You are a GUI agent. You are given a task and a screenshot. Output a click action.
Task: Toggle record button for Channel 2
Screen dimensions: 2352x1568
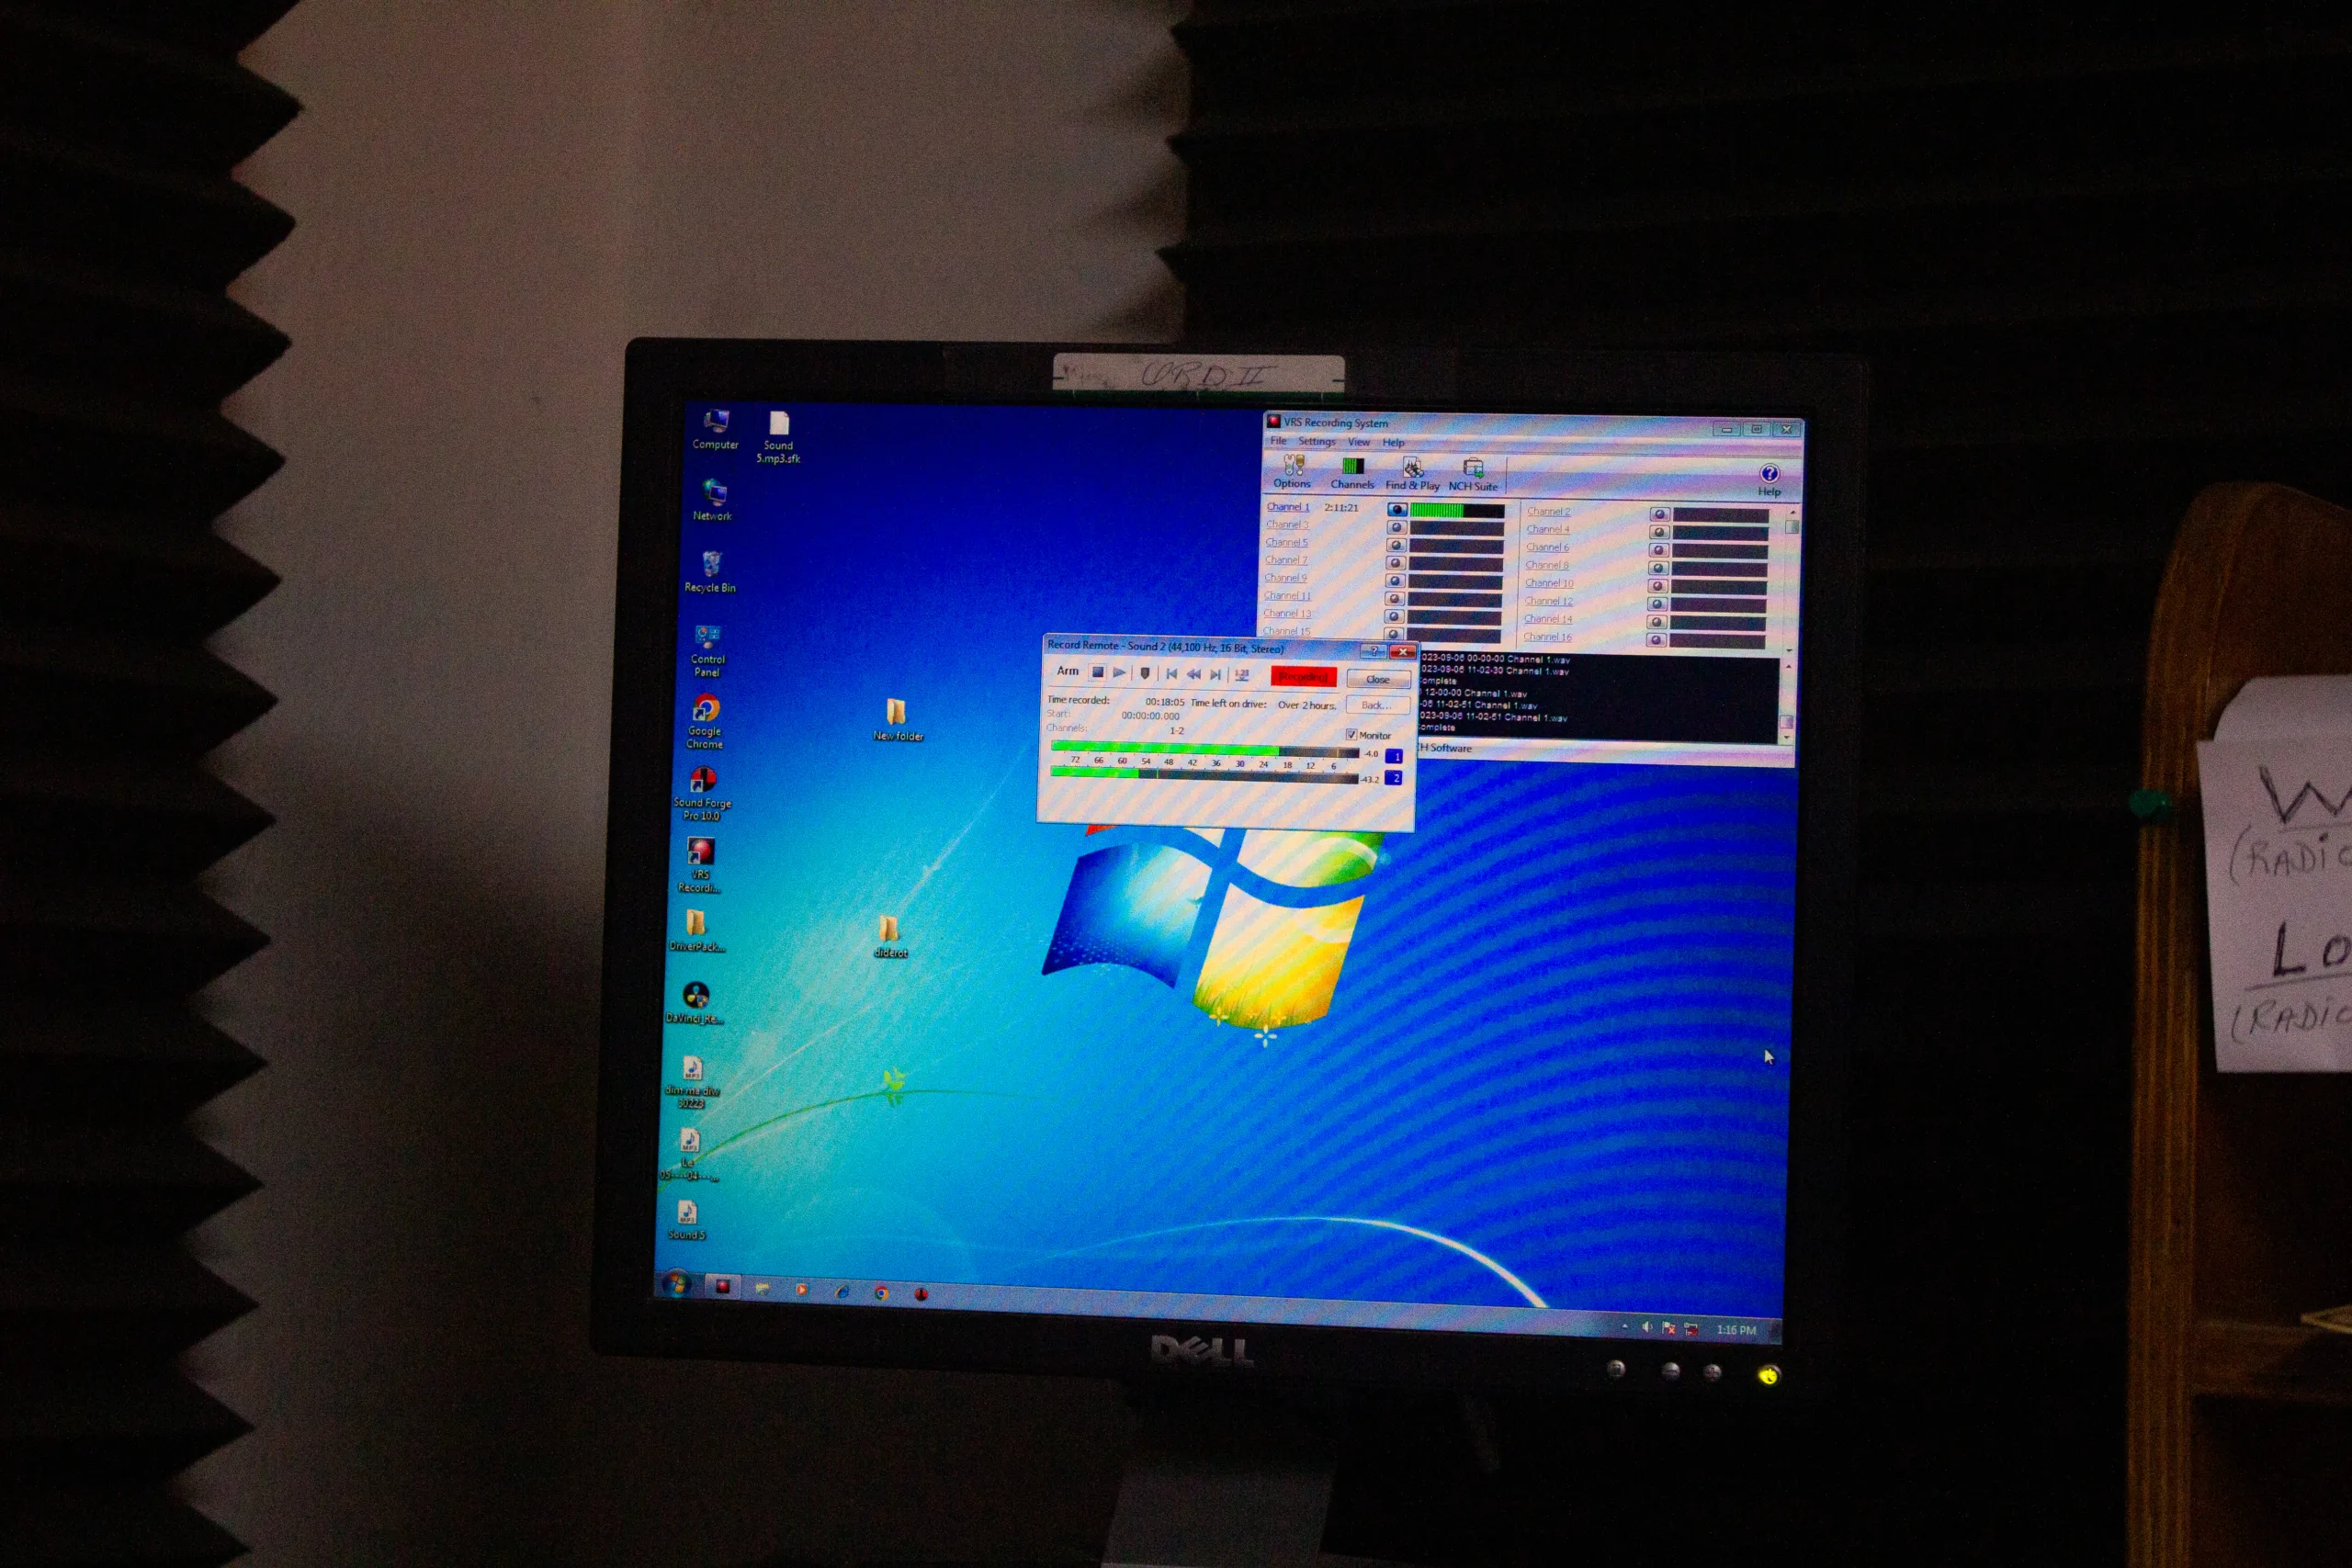click(1659, 514)
